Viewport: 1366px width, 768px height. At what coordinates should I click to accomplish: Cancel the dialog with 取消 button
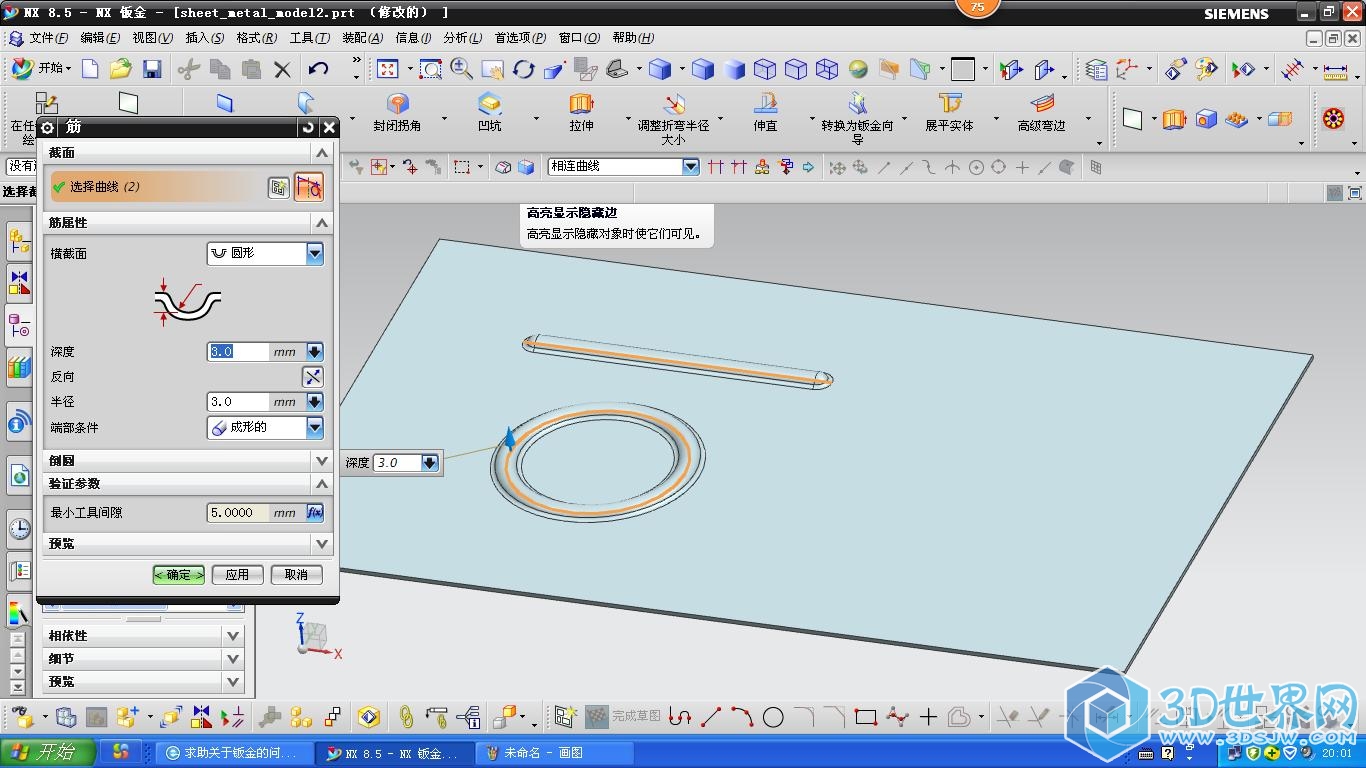(296, 575)
